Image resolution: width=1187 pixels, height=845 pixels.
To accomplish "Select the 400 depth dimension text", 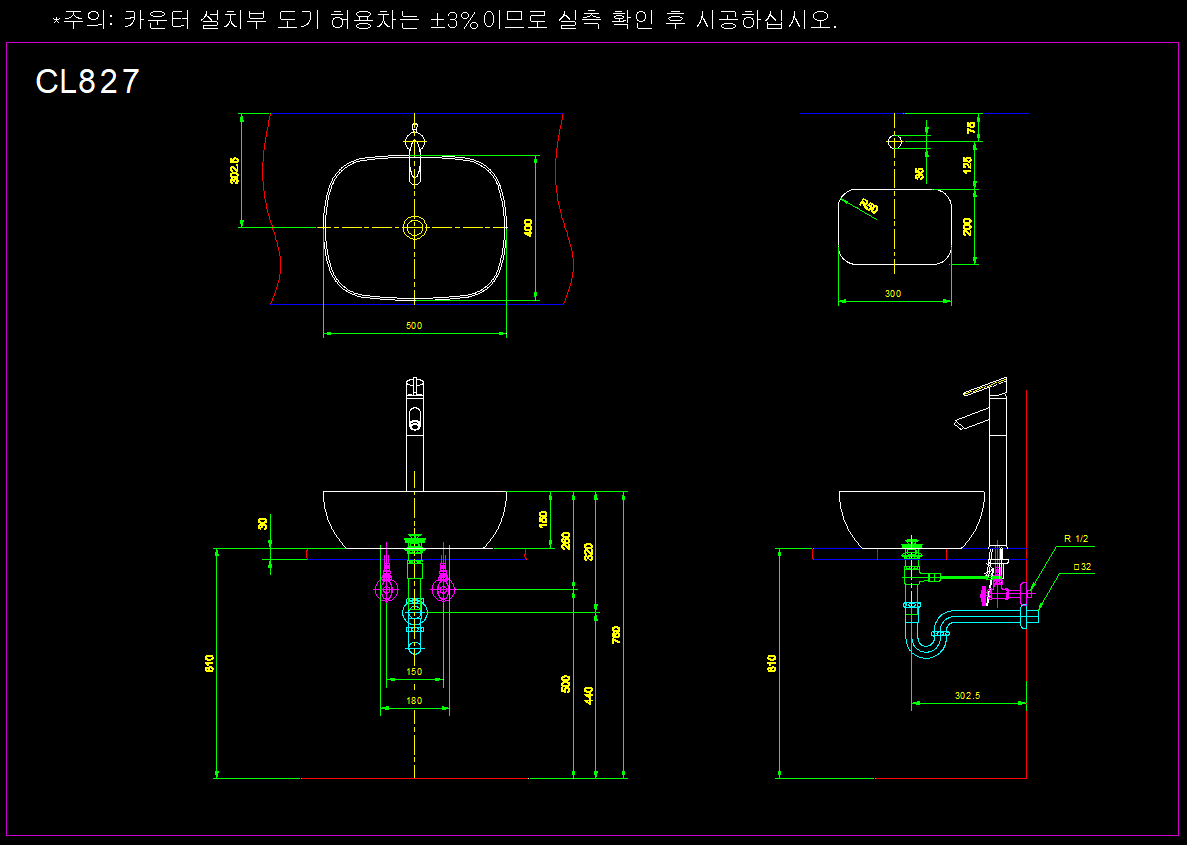I will [x=528, y=228].
